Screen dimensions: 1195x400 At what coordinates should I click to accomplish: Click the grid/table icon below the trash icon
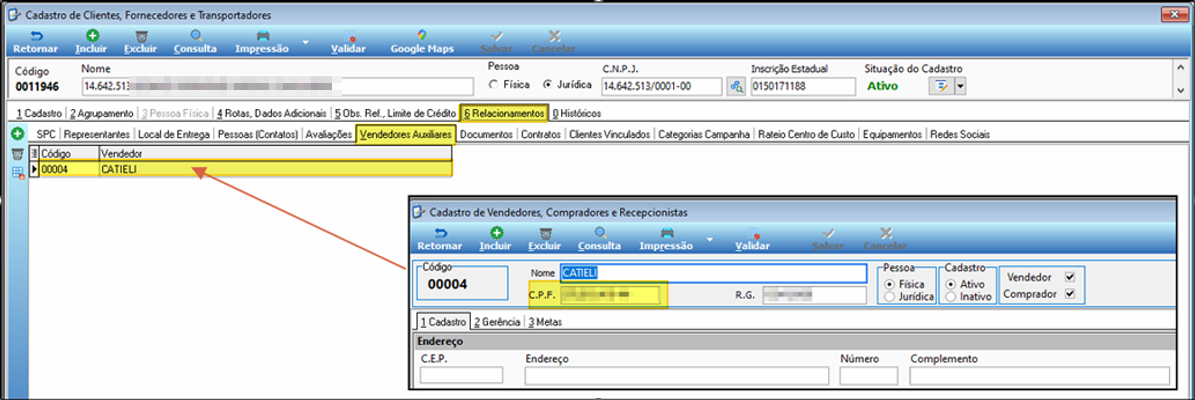tap(17, 173)
